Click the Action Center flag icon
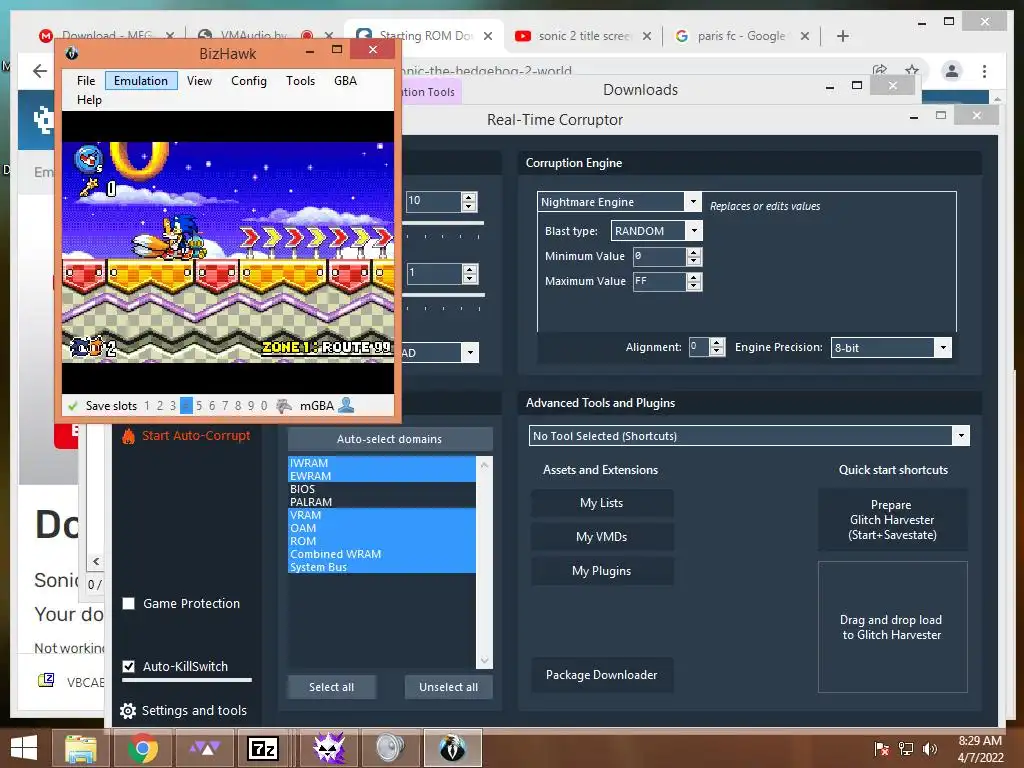Viewport: 1024px width, 768px height. tap(882, 749)
